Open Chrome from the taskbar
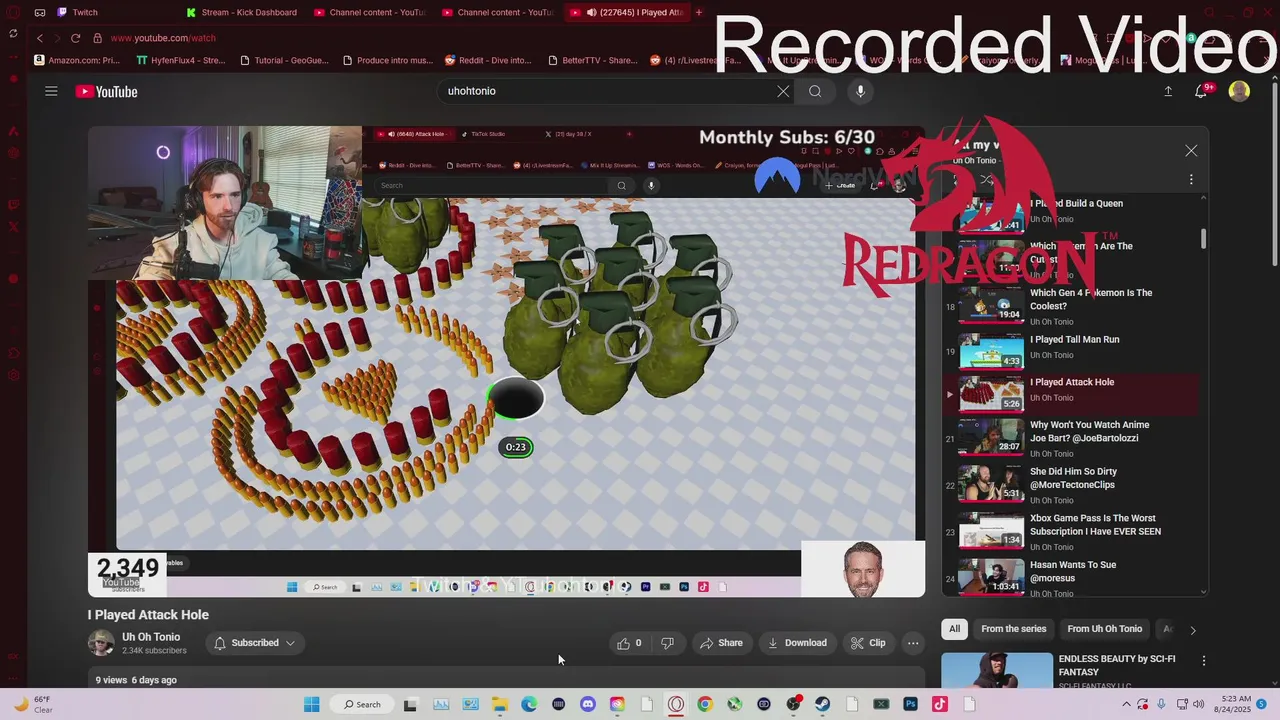Viewport: 1280px width, 720px height. coord(704,704)
